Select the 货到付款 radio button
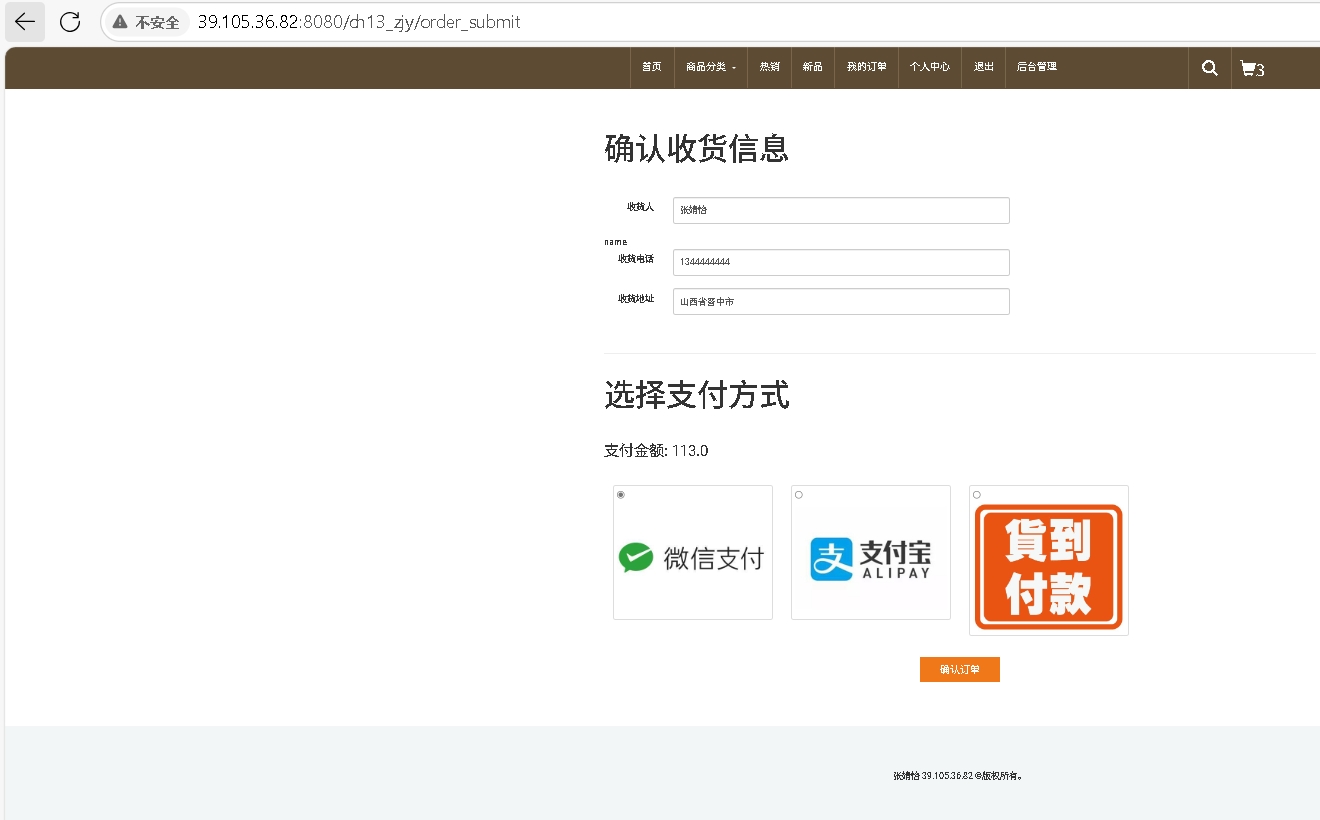This screenshot has width=1320, height=820. 977,495
